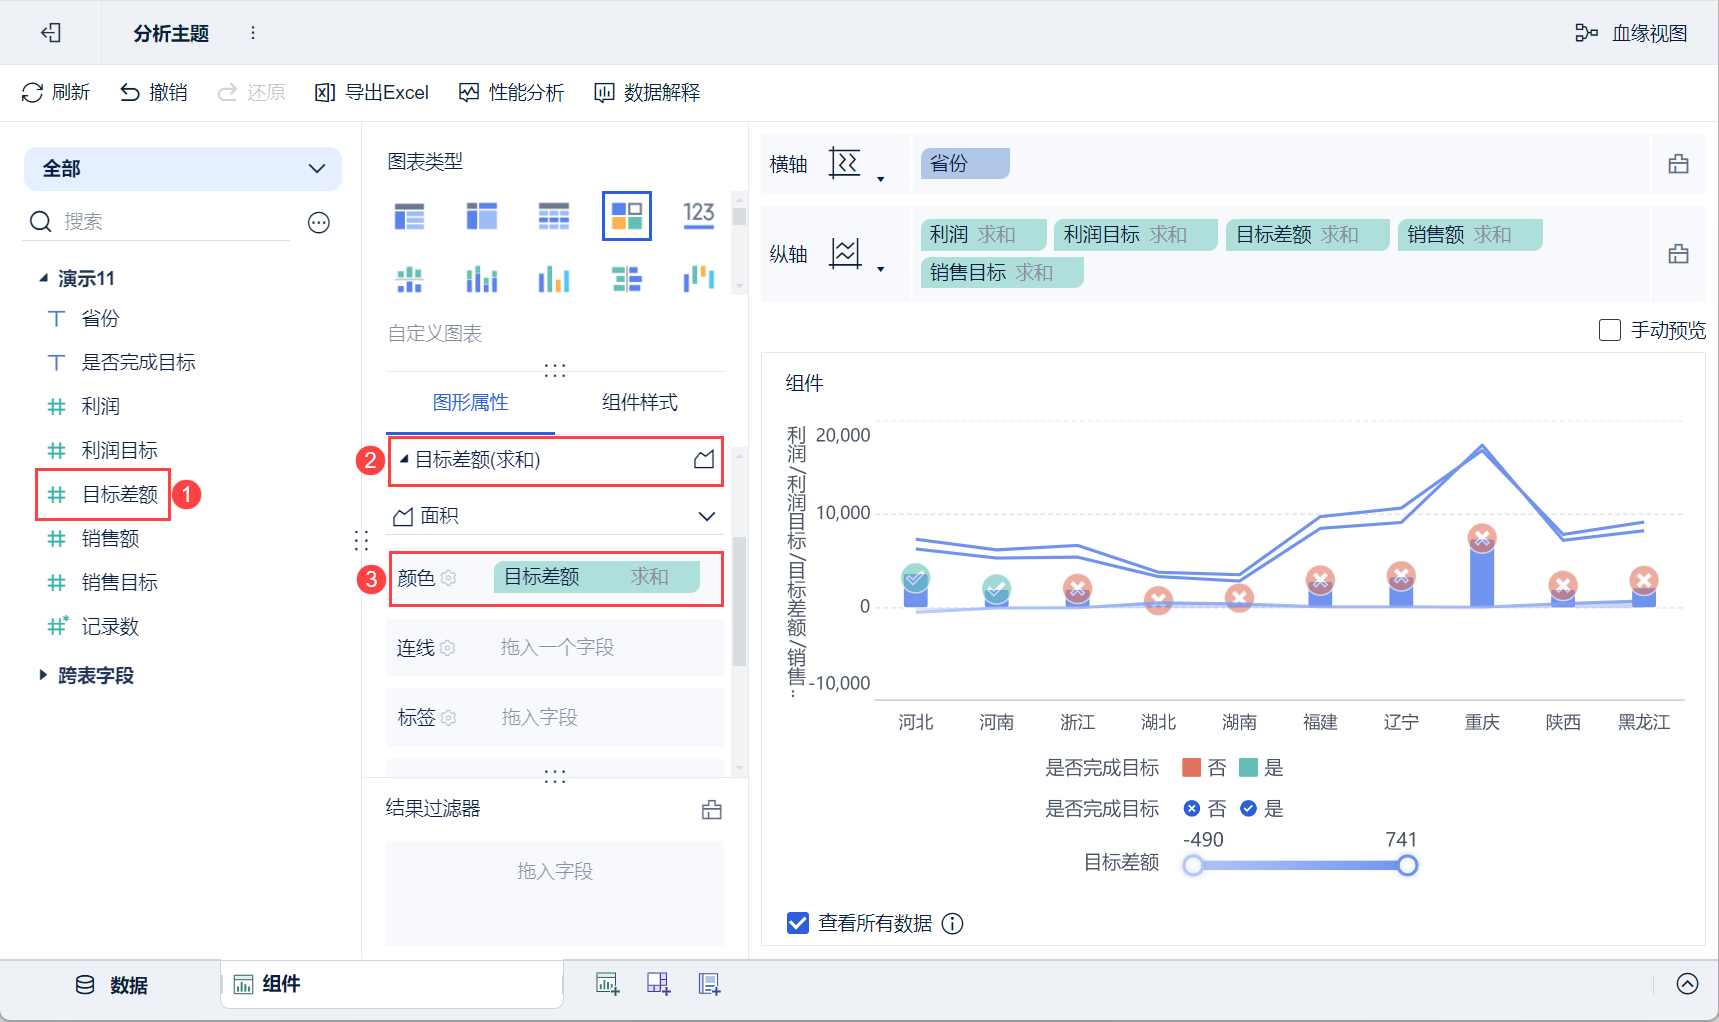The height and width of the screenshot is (1022, 1719).
Task: Collapse the 目标差额(求和) section
Action: point(404,459)
